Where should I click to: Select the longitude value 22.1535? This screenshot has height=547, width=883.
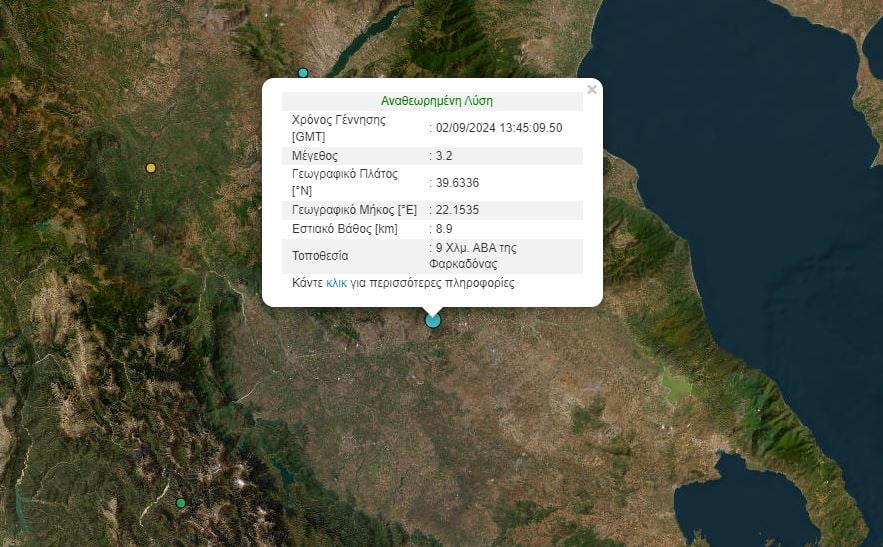pos(455,210)
